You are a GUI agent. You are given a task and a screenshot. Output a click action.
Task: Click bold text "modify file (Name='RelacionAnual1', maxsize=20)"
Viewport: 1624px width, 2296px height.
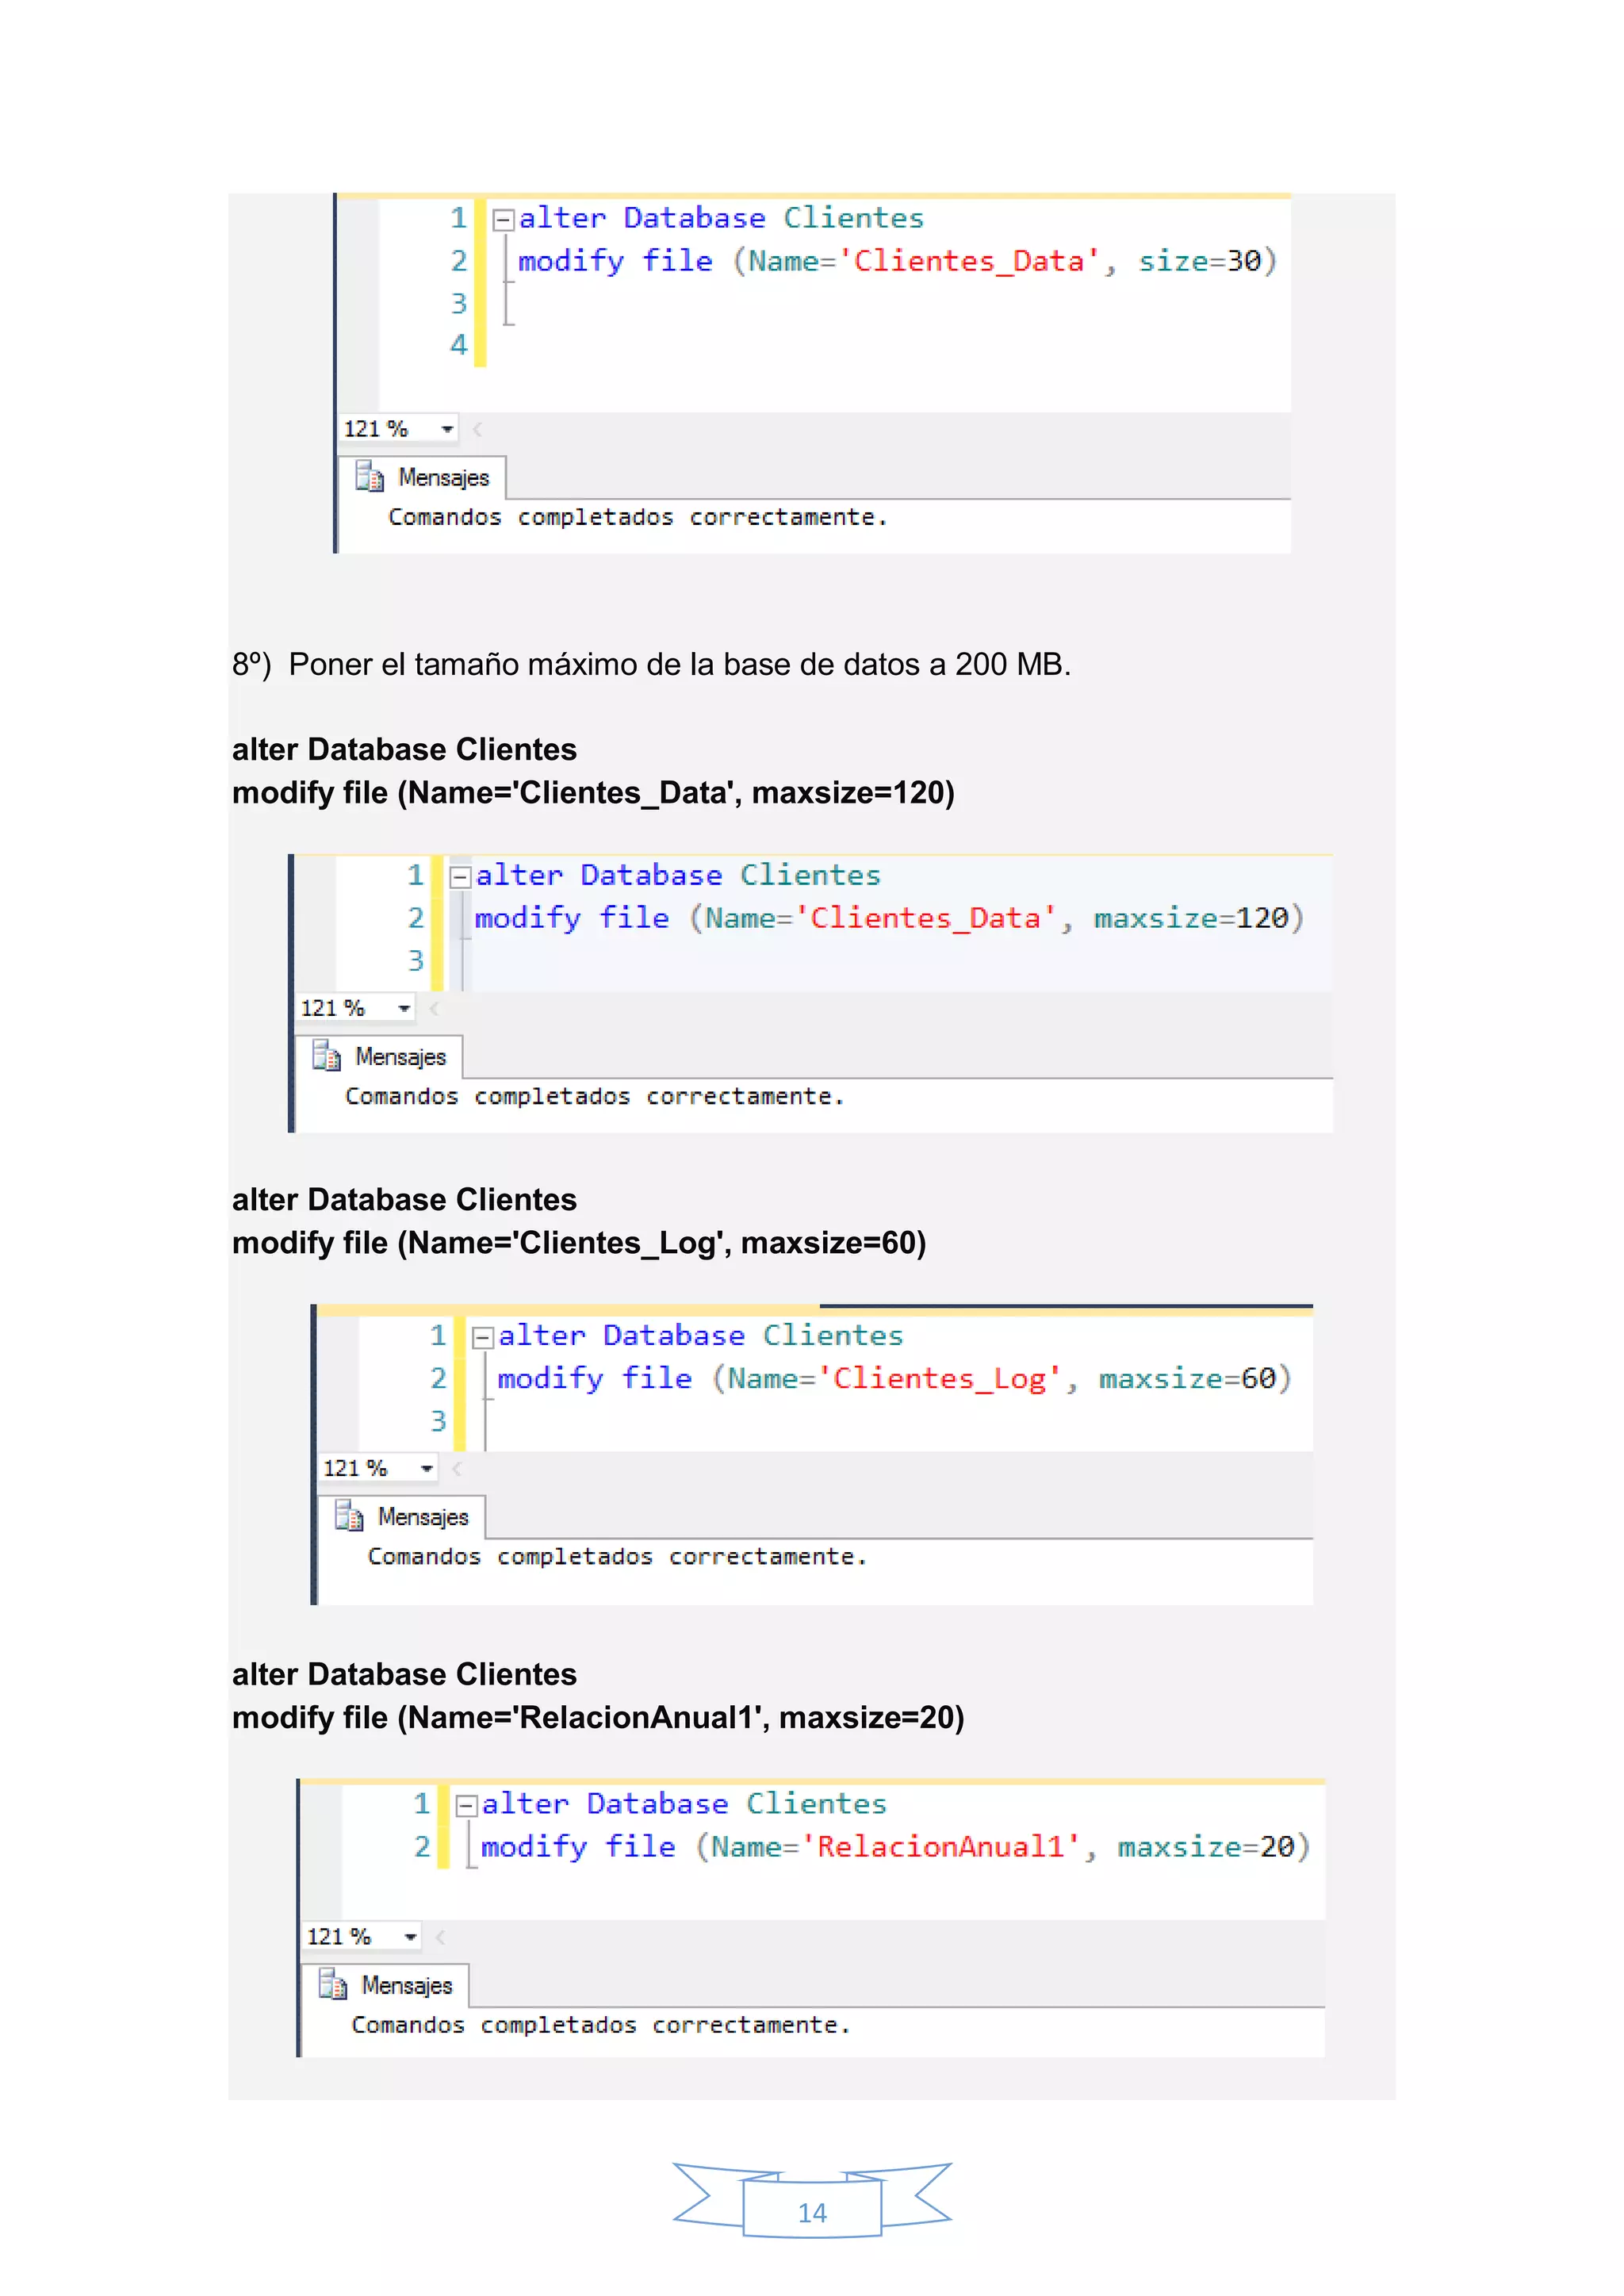(x=598, y=1718)
